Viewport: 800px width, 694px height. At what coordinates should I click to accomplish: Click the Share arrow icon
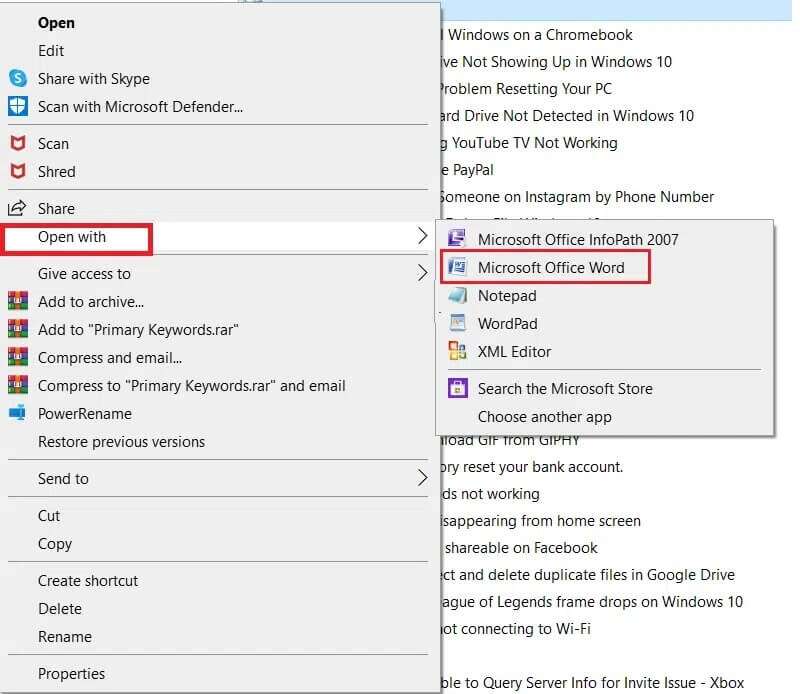tap(17, 208)
